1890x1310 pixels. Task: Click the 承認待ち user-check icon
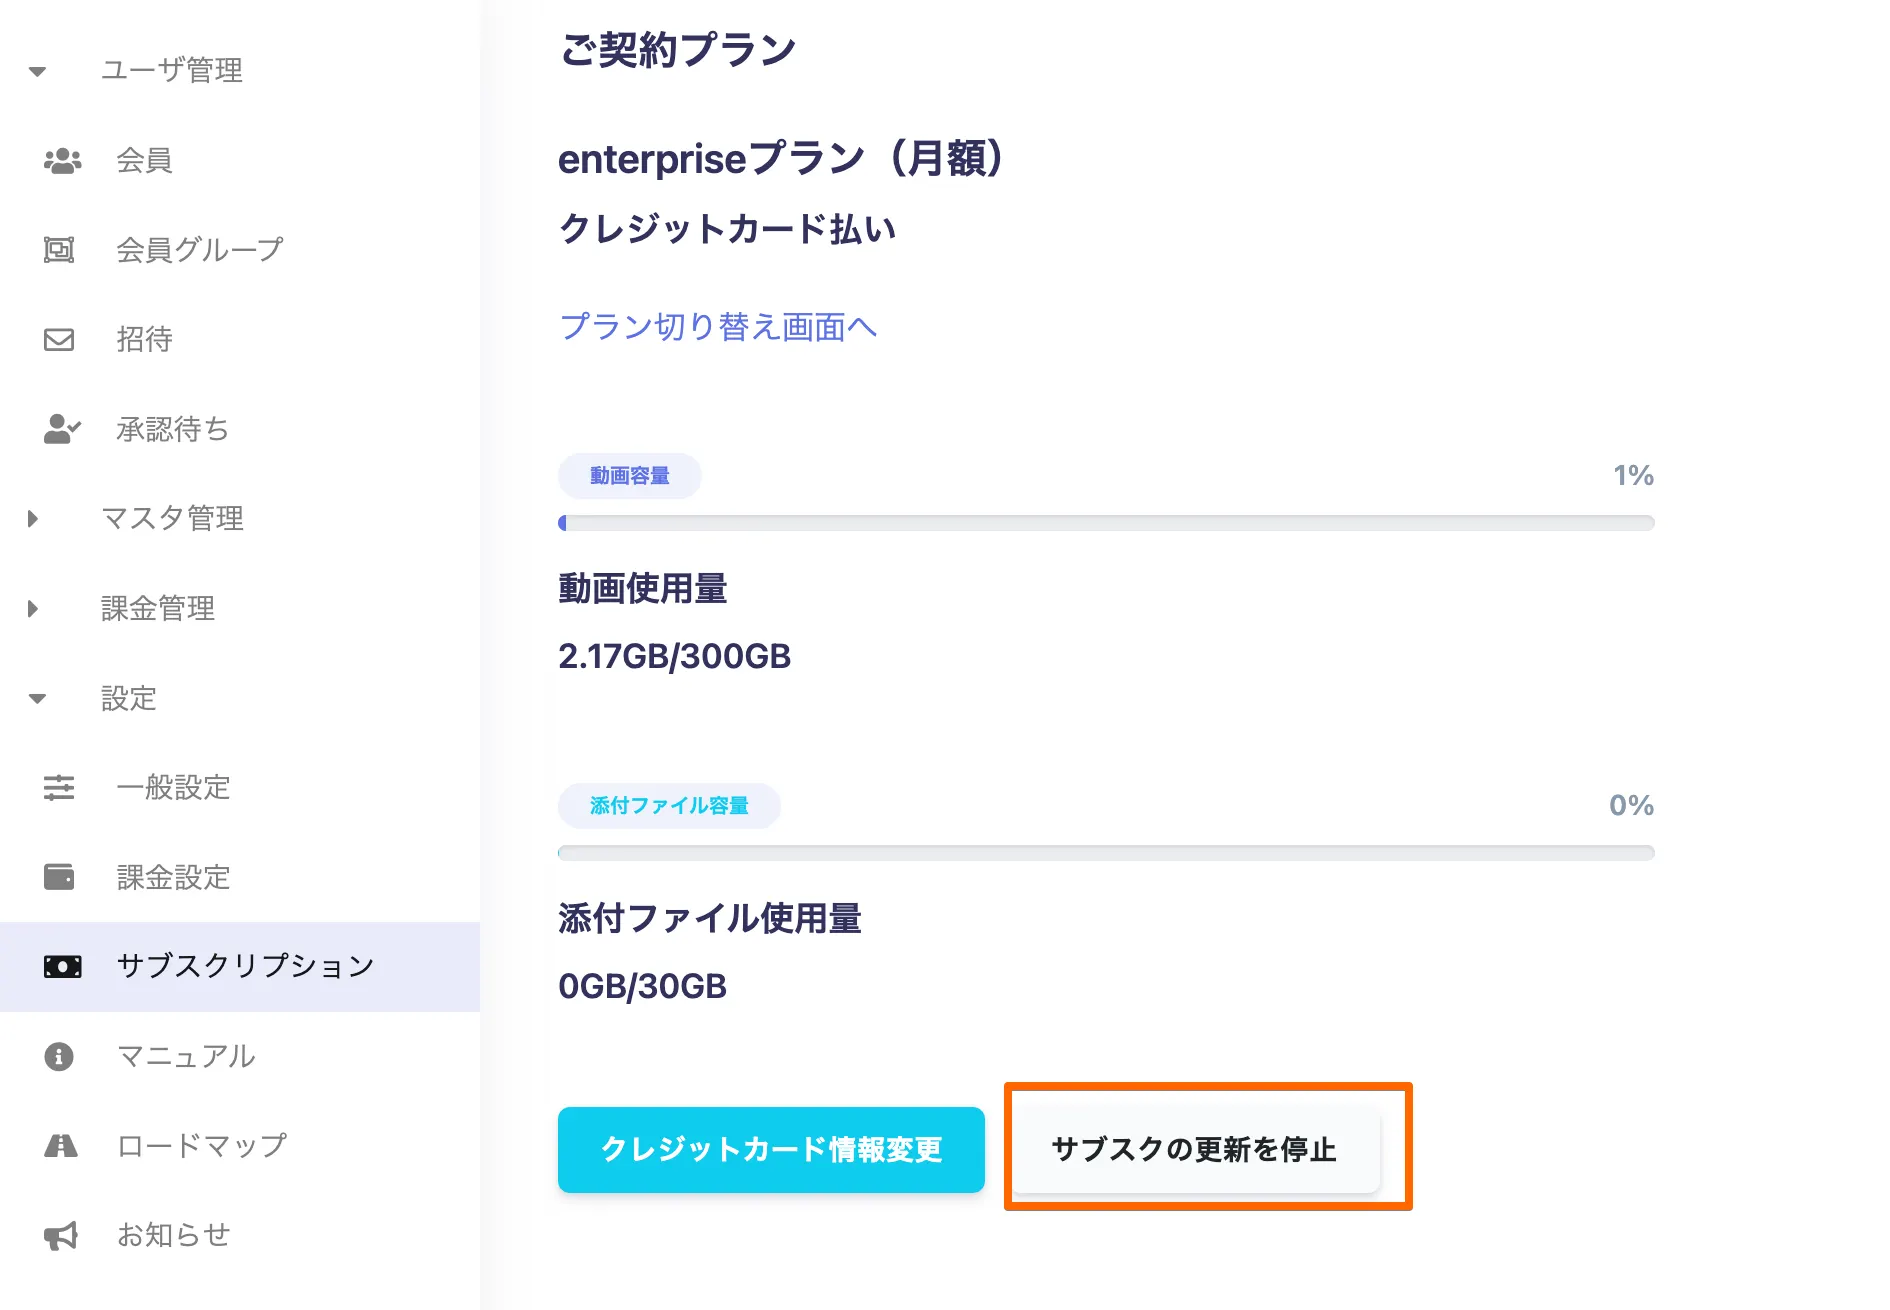click(62, 429)
